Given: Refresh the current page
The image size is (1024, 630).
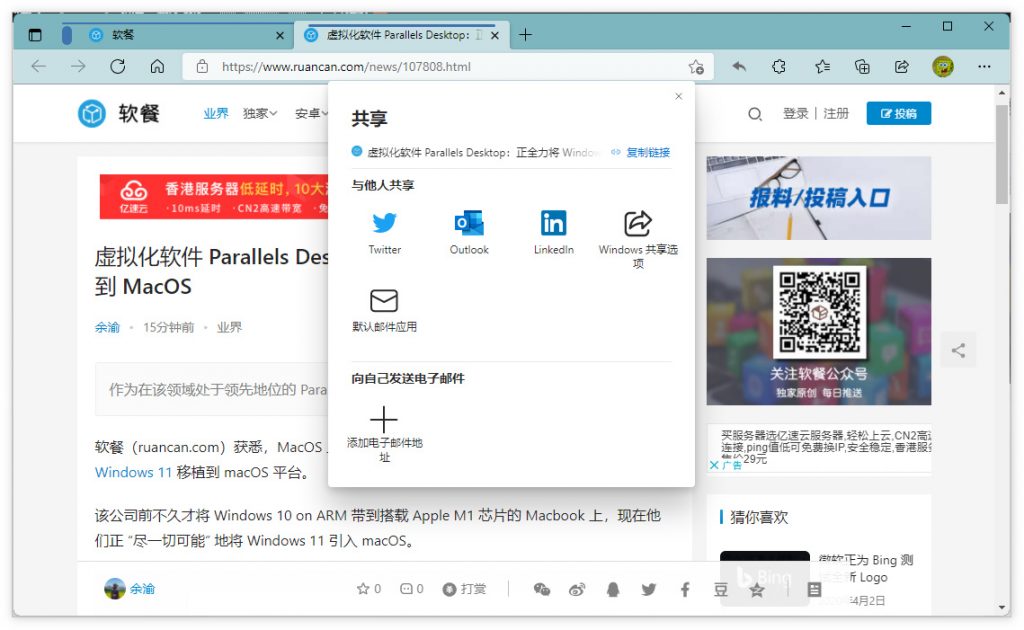Looking at the screenshot, I should 118,66.
